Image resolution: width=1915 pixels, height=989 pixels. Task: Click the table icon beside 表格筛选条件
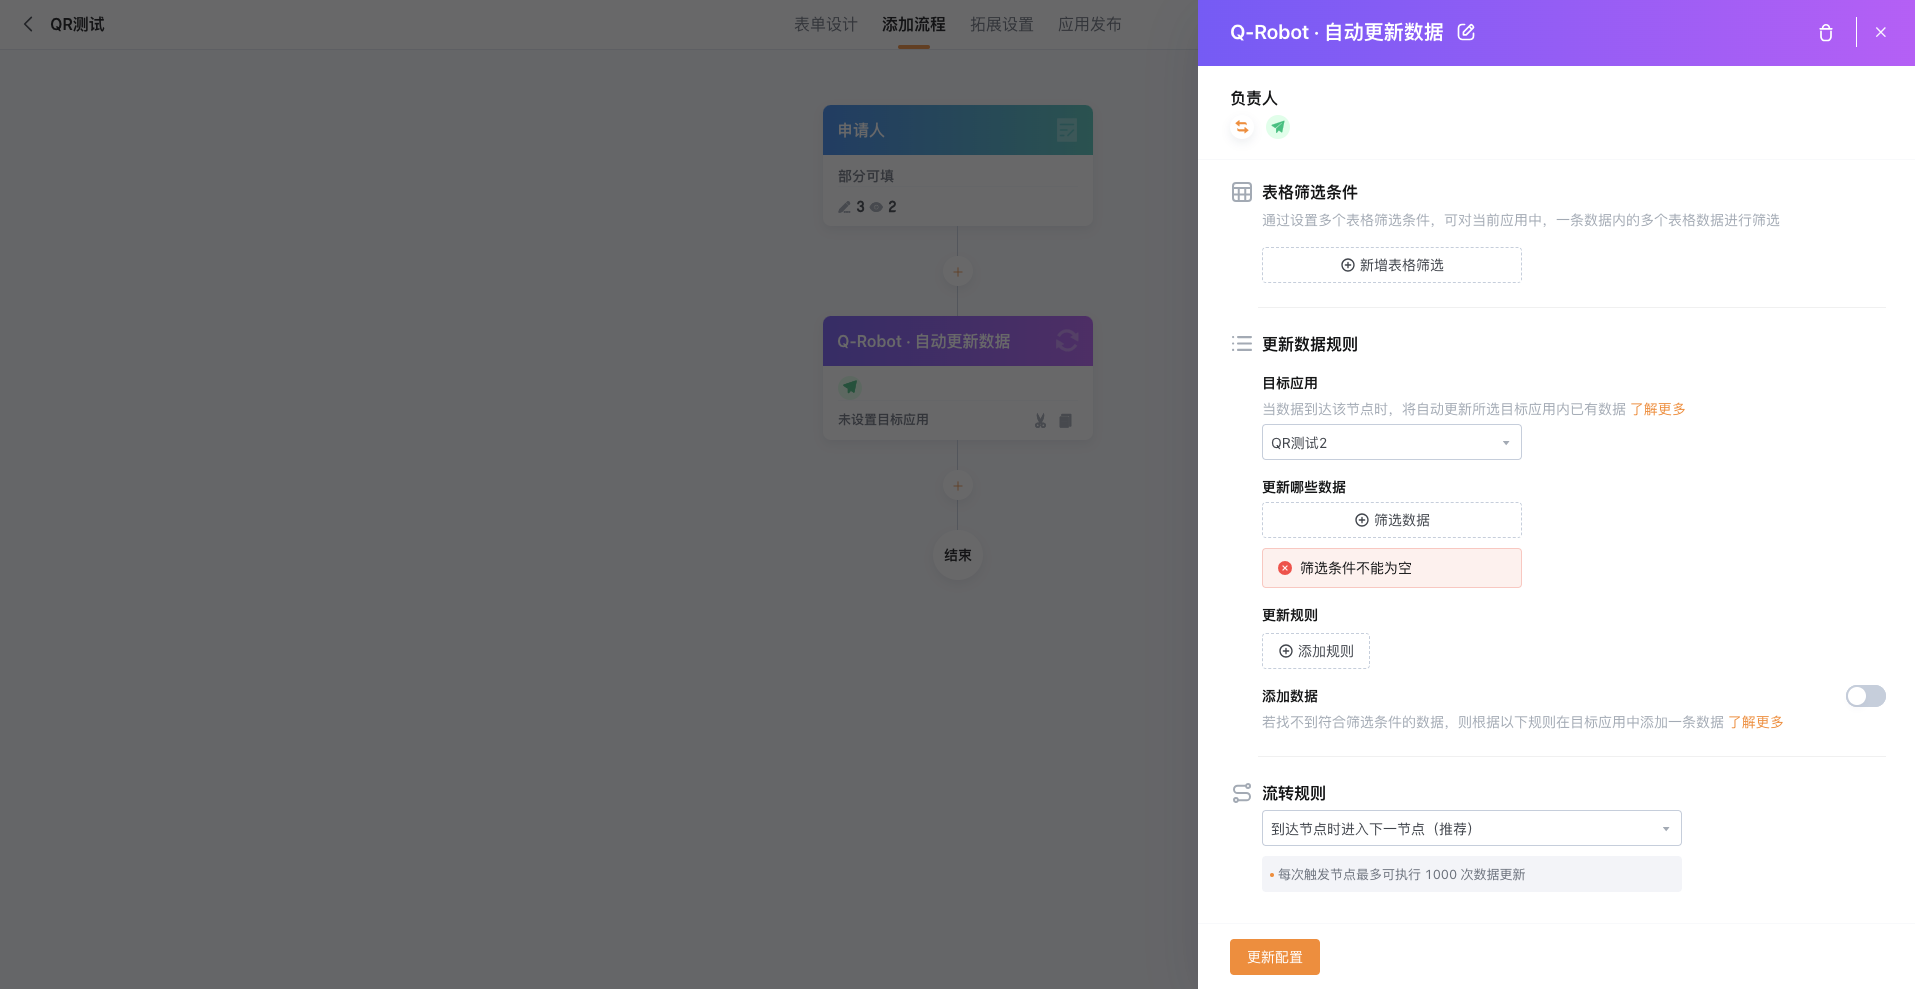tap(1242, 192)
